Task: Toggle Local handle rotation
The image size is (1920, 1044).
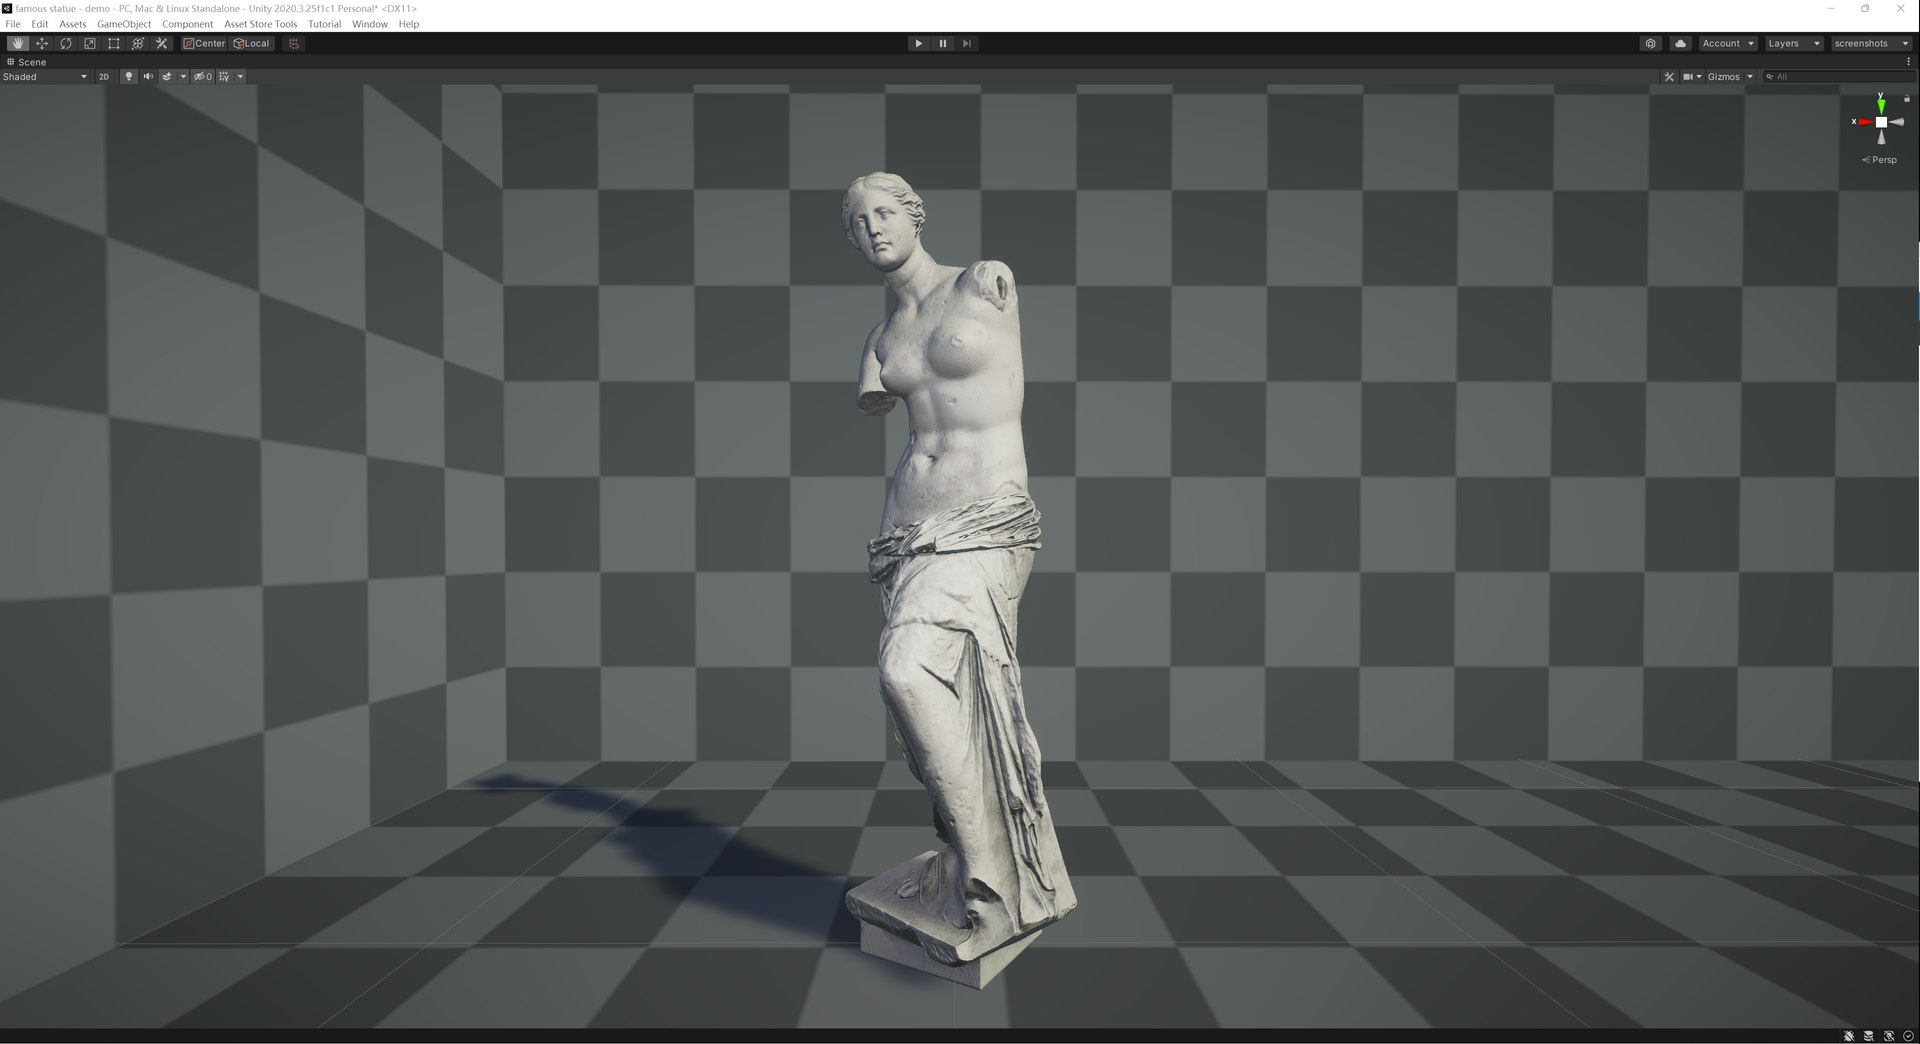Action: tap(252, 43)
